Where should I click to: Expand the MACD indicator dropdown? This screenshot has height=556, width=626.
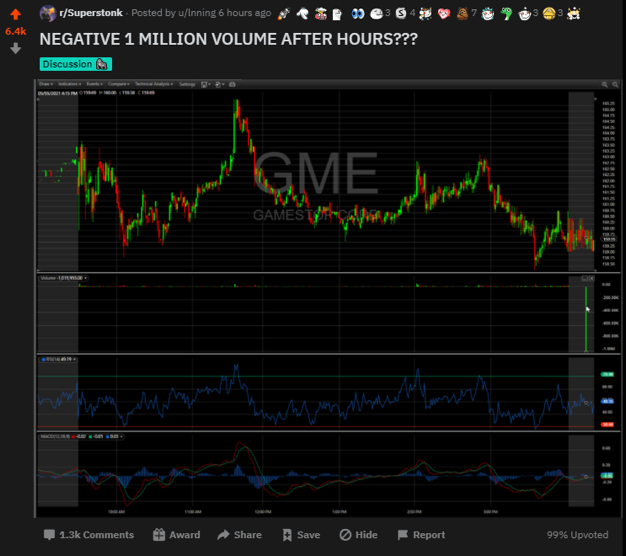(121, 437)
